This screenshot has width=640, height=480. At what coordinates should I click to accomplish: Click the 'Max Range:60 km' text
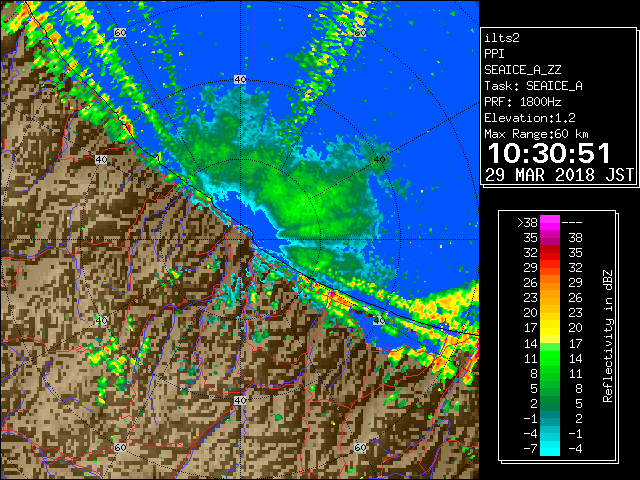click(x=536, y=134)
